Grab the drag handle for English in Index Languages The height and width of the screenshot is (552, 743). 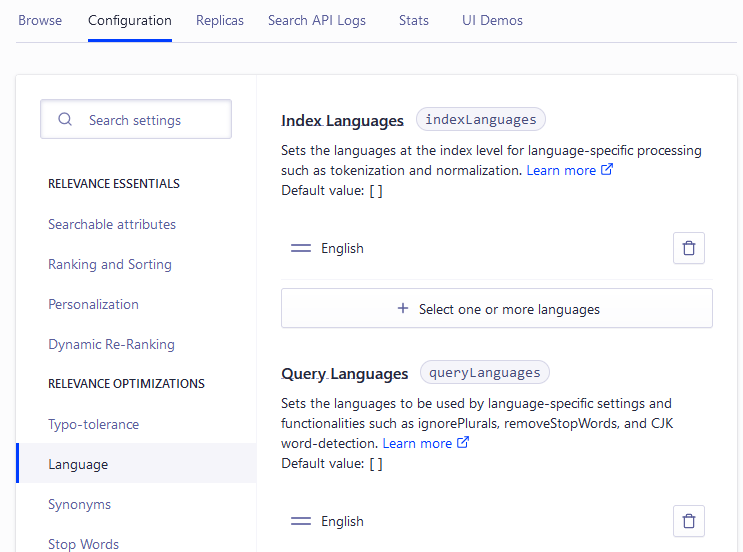(x=301, y=248)
